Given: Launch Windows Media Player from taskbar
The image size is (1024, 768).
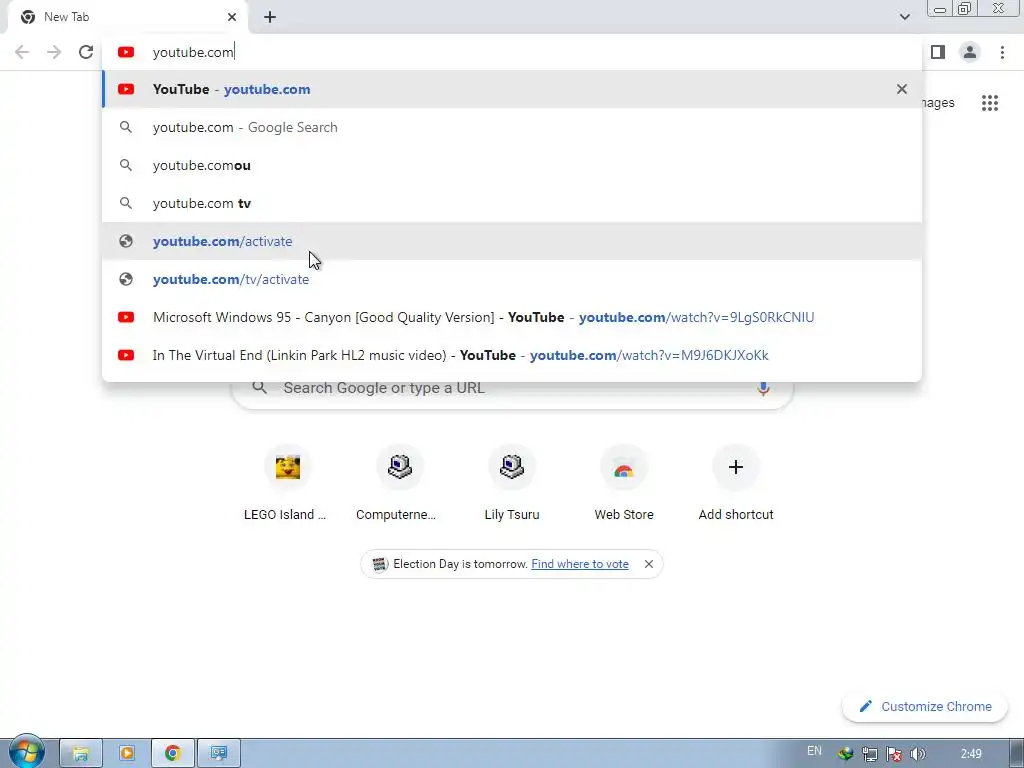Looking at the screenshot, I should [127, 754].
